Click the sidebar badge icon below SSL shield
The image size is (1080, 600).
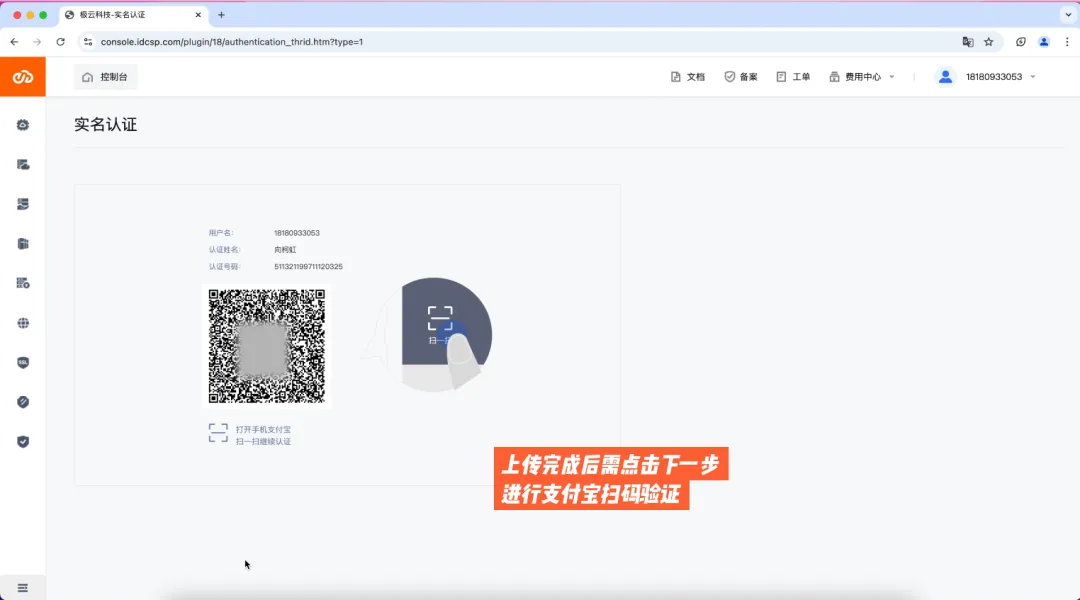[23, 402]
